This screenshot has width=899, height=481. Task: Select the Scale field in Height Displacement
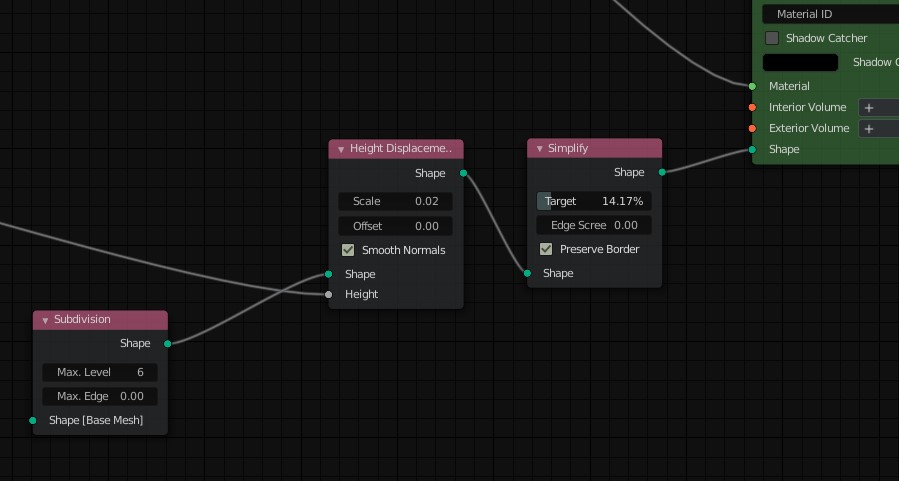click(395, 201)
